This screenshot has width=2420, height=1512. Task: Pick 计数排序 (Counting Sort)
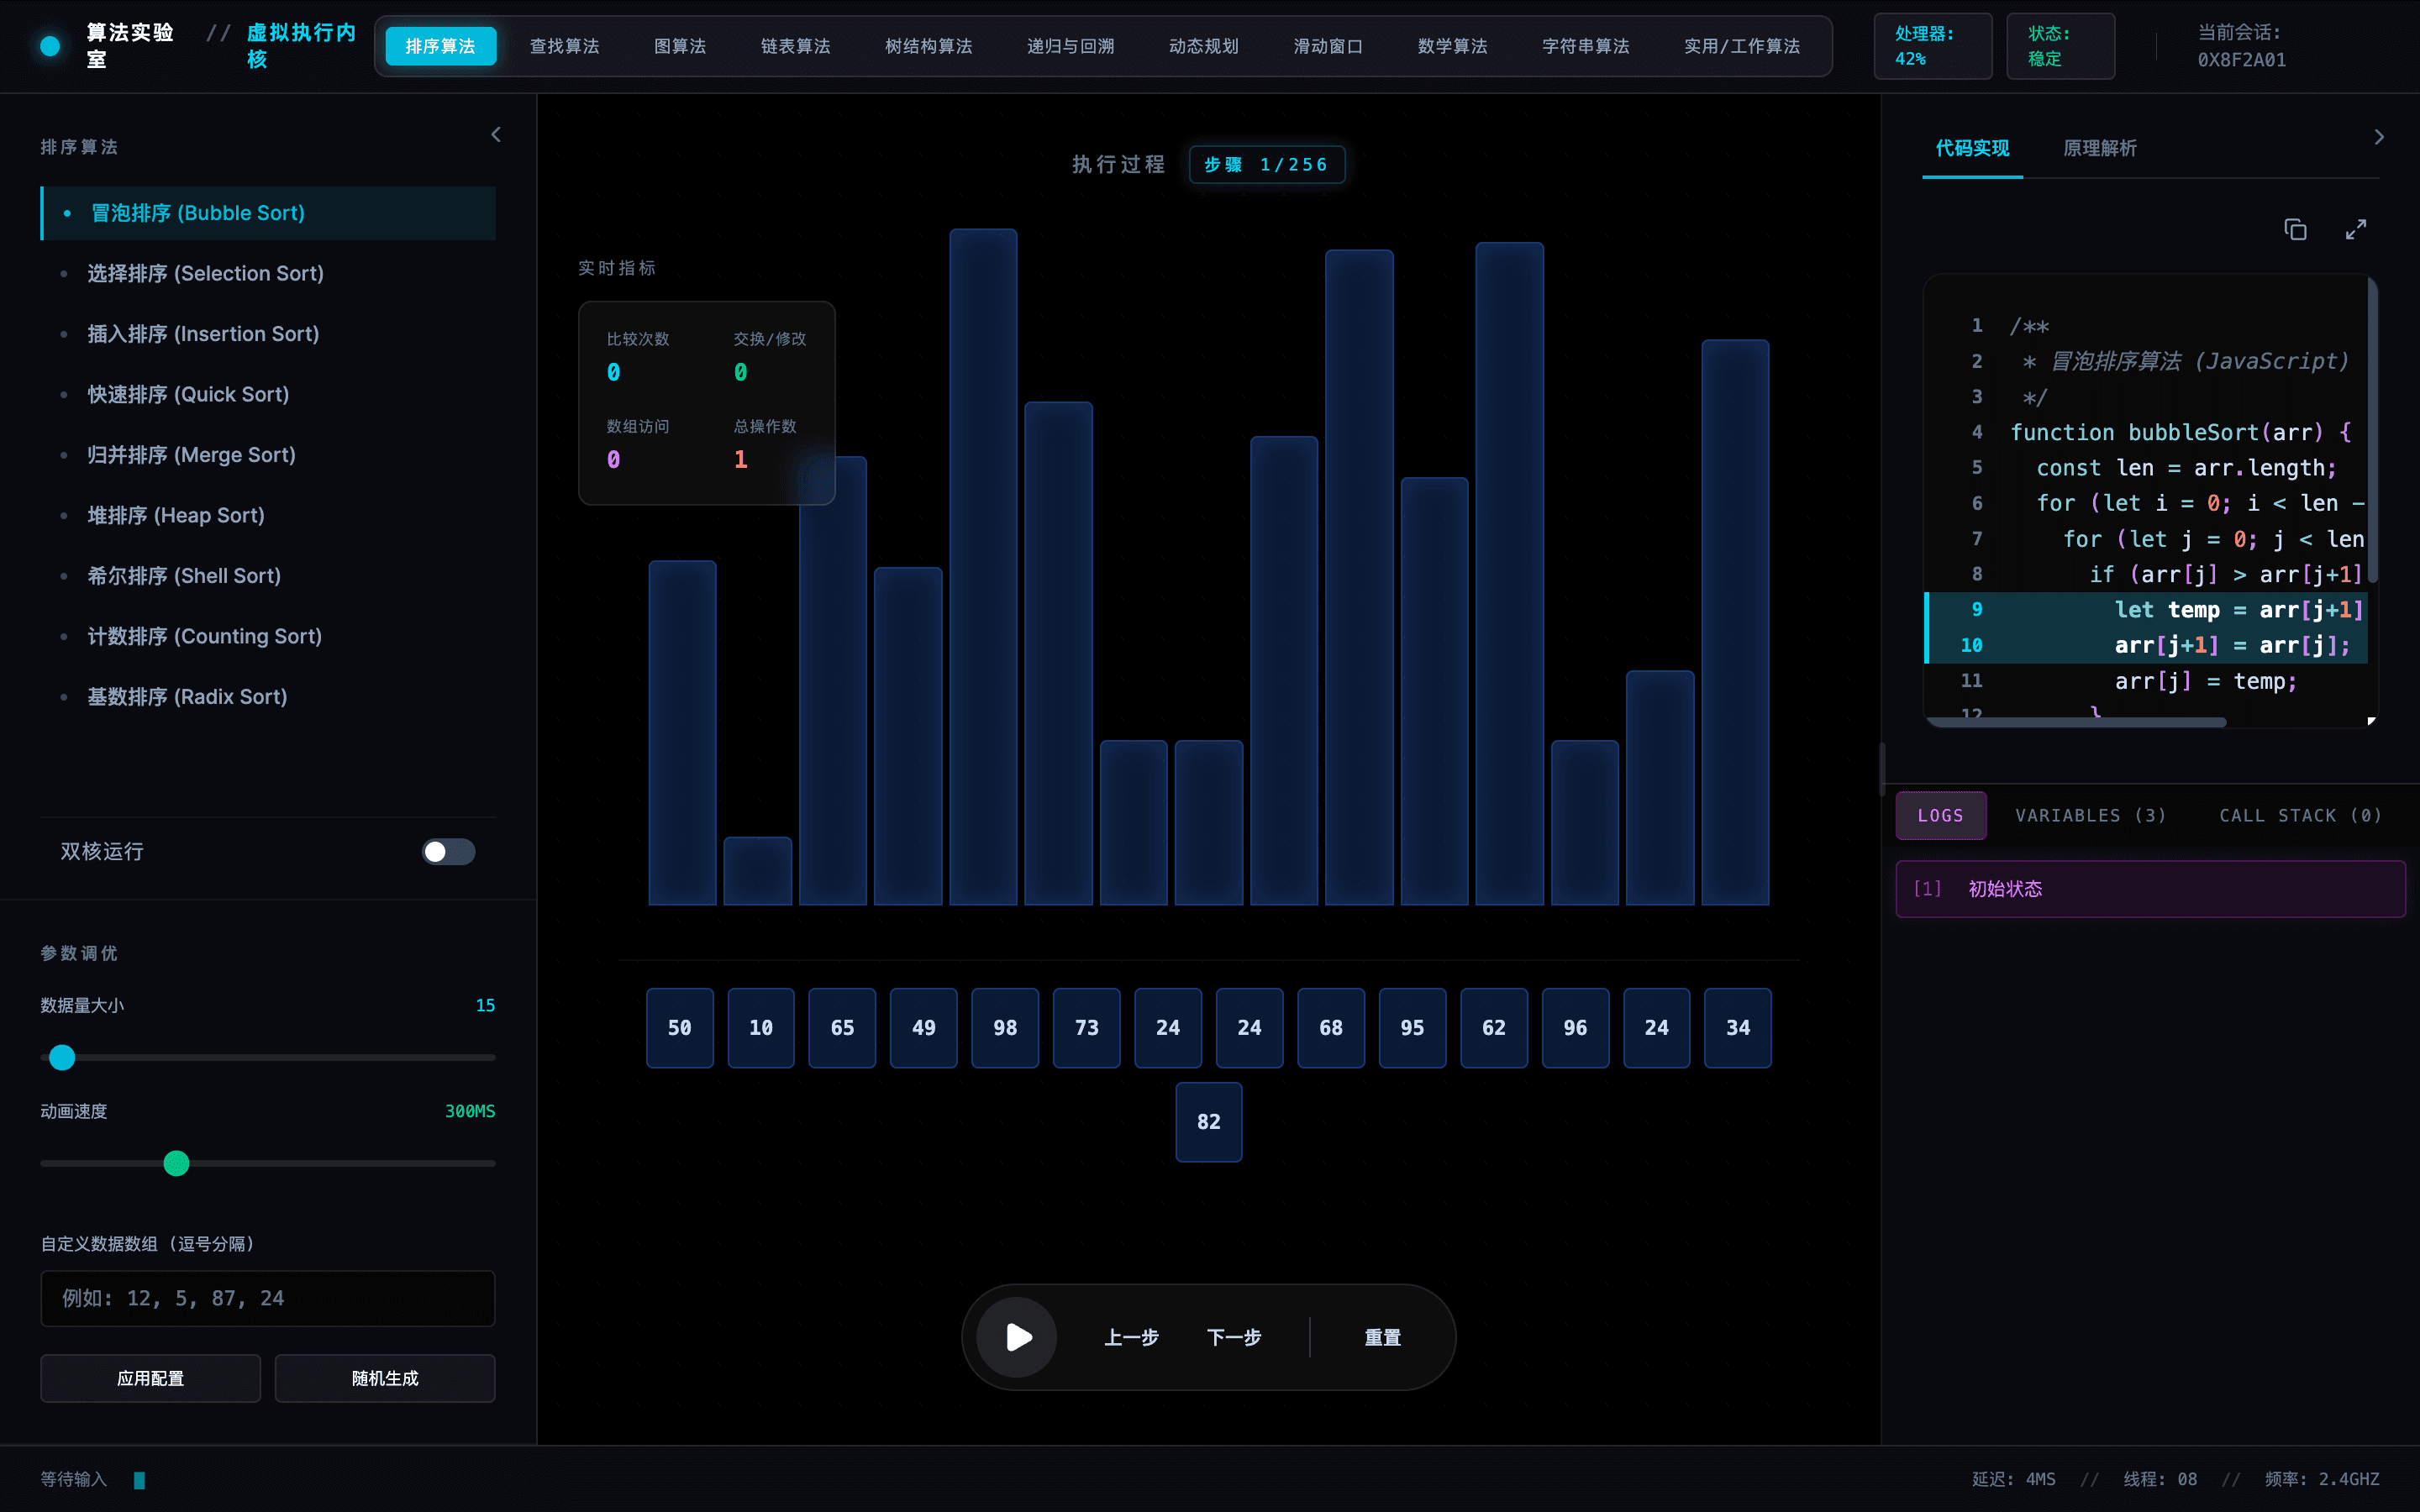point(268,636)
